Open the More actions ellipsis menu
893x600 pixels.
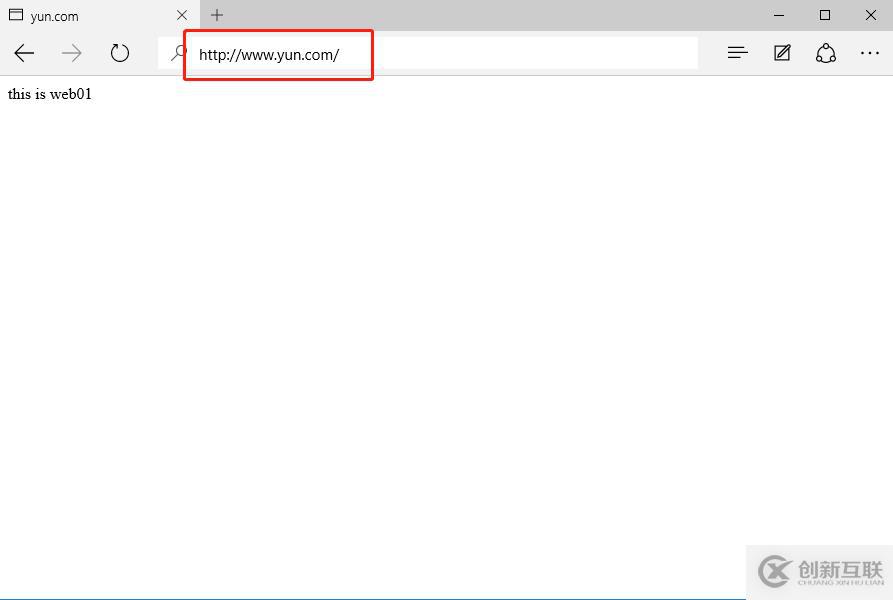pyautogui.click(x=870, y=53)
